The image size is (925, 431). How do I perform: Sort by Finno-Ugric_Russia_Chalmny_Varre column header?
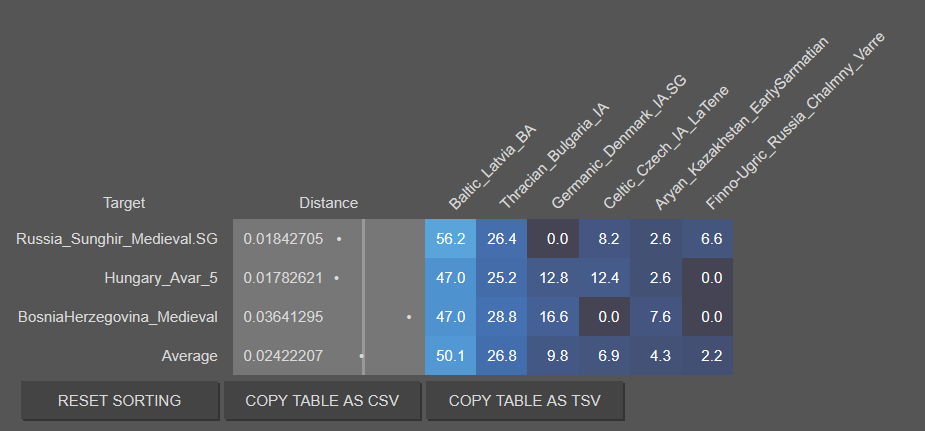click(795, 121)
